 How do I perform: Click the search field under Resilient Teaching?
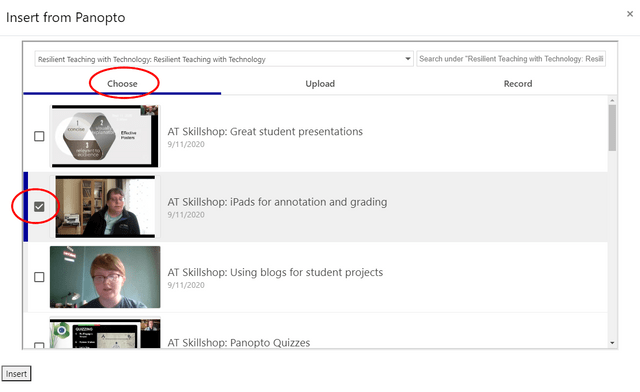click(x=511, y=59)
